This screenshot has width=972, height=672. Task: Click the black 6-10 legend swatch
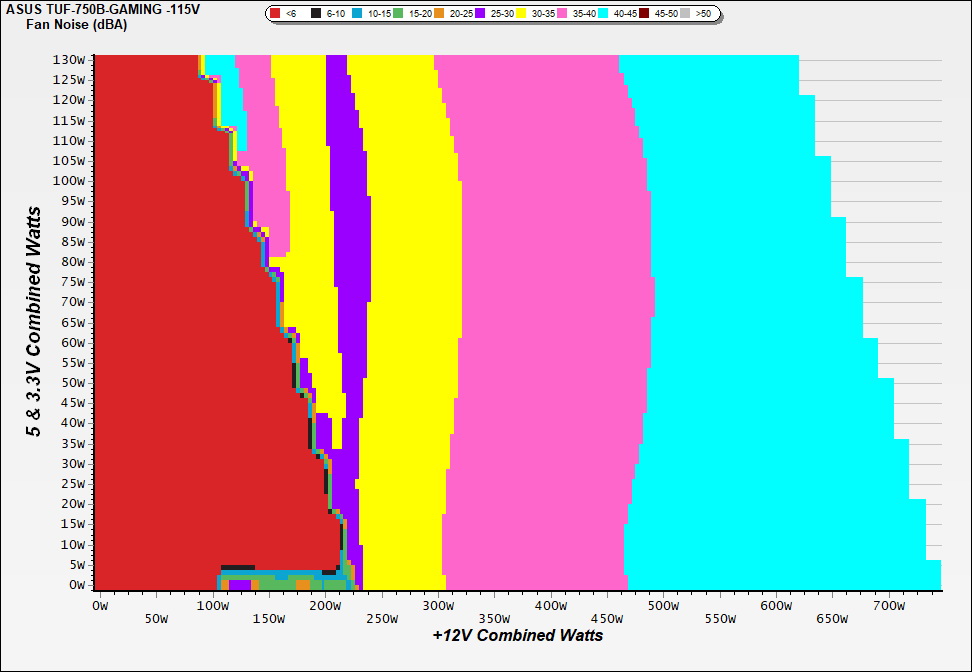click(317, 14)
